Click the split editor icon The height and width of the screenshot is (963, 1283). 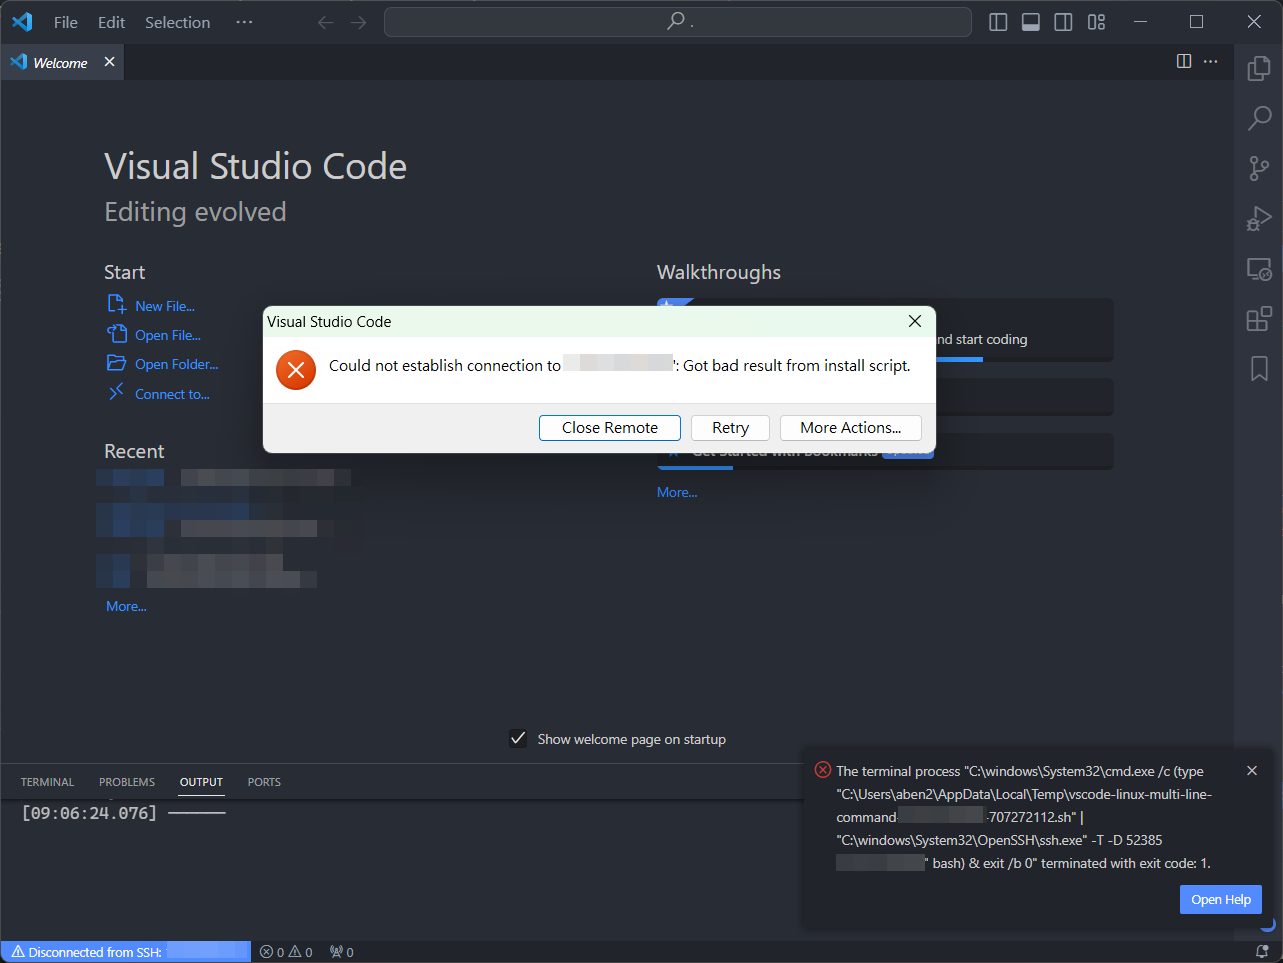click(1184, 62)
